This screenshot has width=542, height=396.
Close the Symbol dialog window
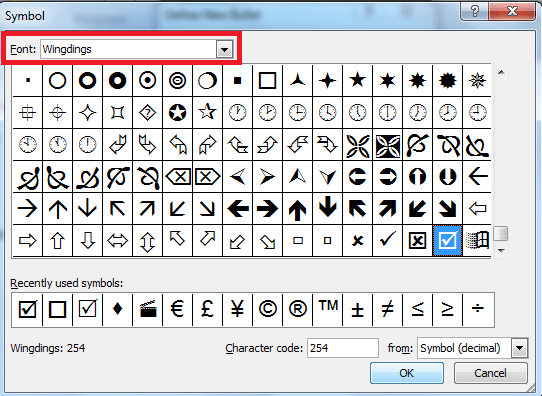[512, 11]
